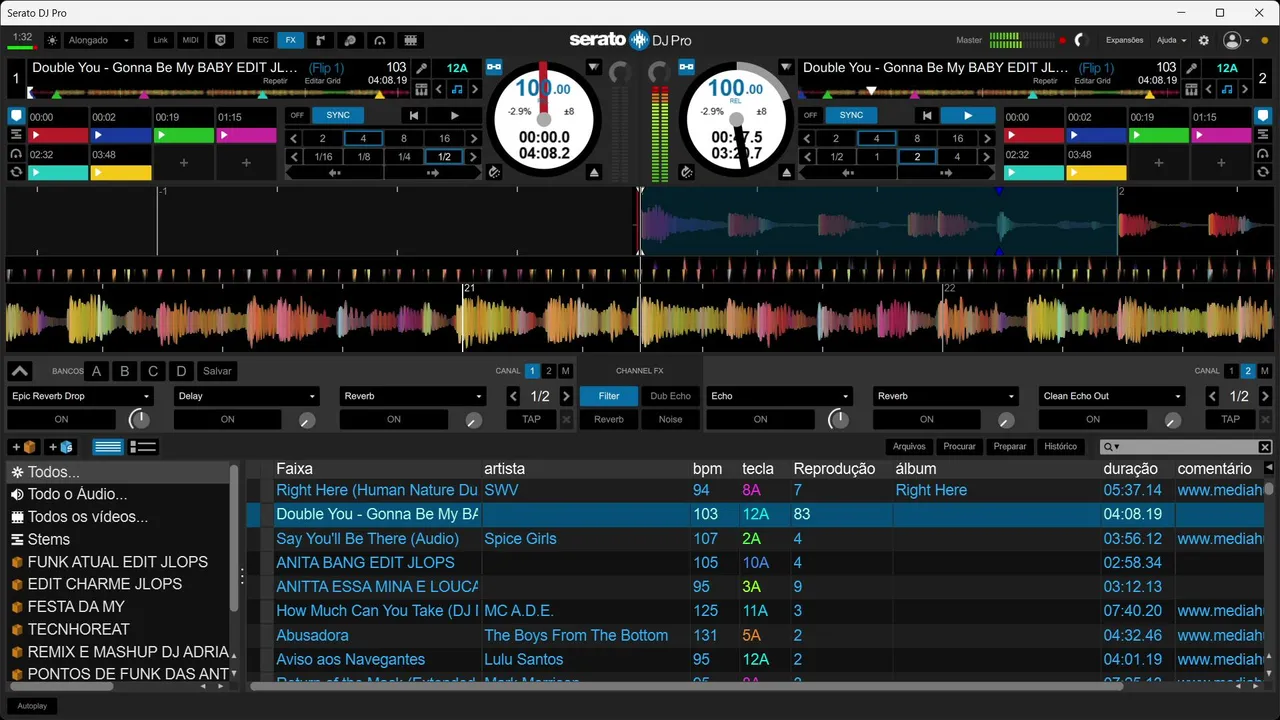The image size is (1280, 720).
Task: Tap the left FX unit TAP tempo button
Action: point(531,420)
